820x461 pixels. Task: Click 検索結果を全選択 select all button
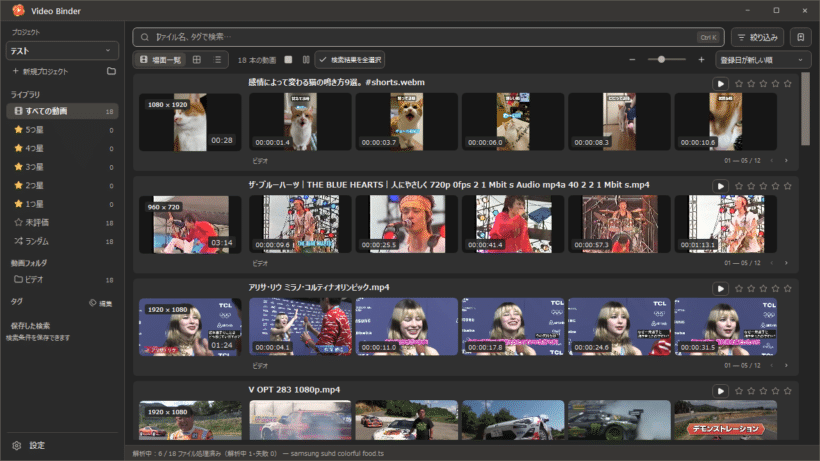click(350, 60)
